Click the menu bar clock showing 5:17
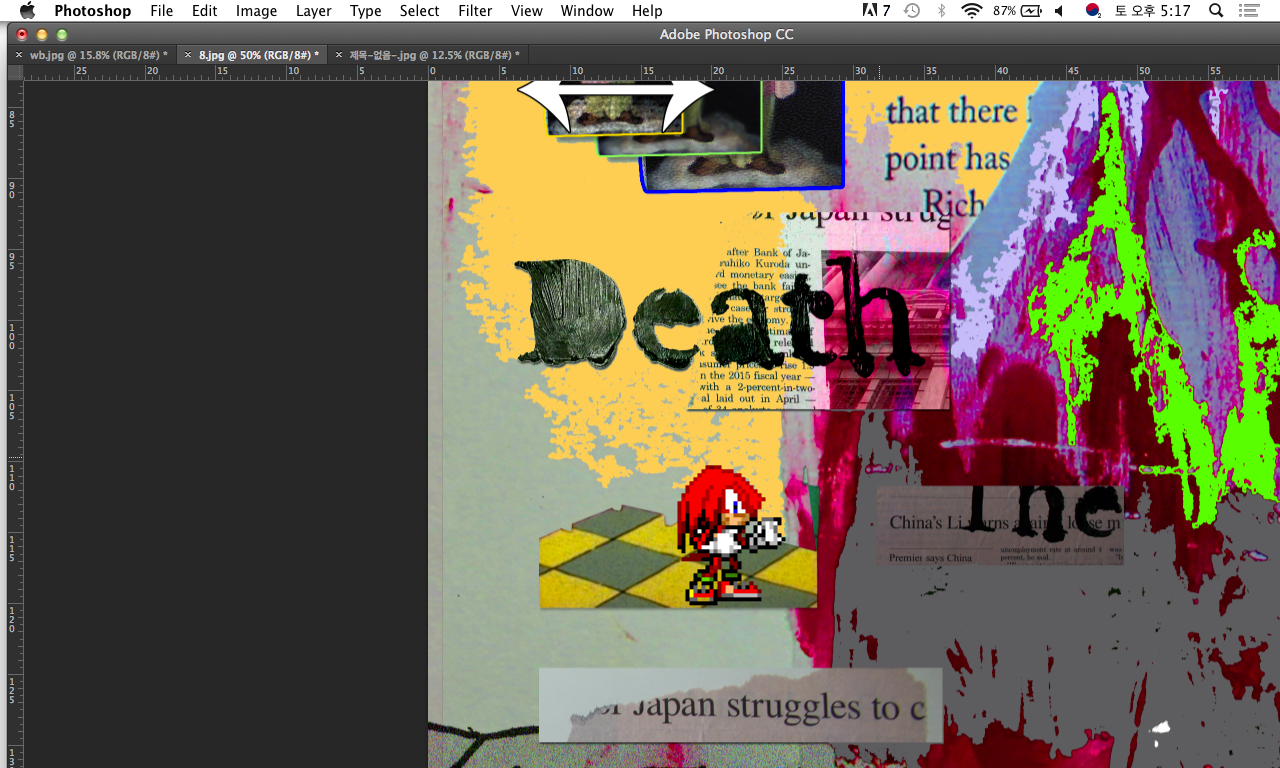Viewport: 1280px width, 768px height. click(x=1152, y=11)
